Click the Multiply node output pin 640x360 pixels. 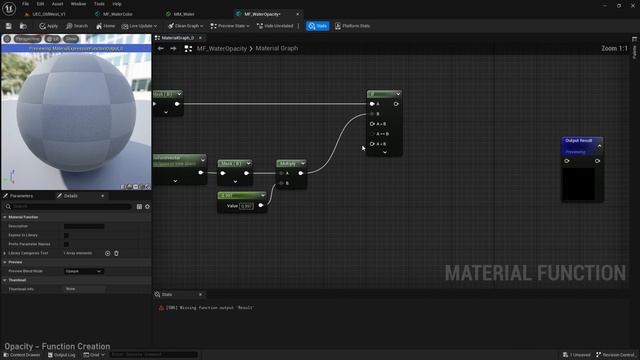[301, 173]
